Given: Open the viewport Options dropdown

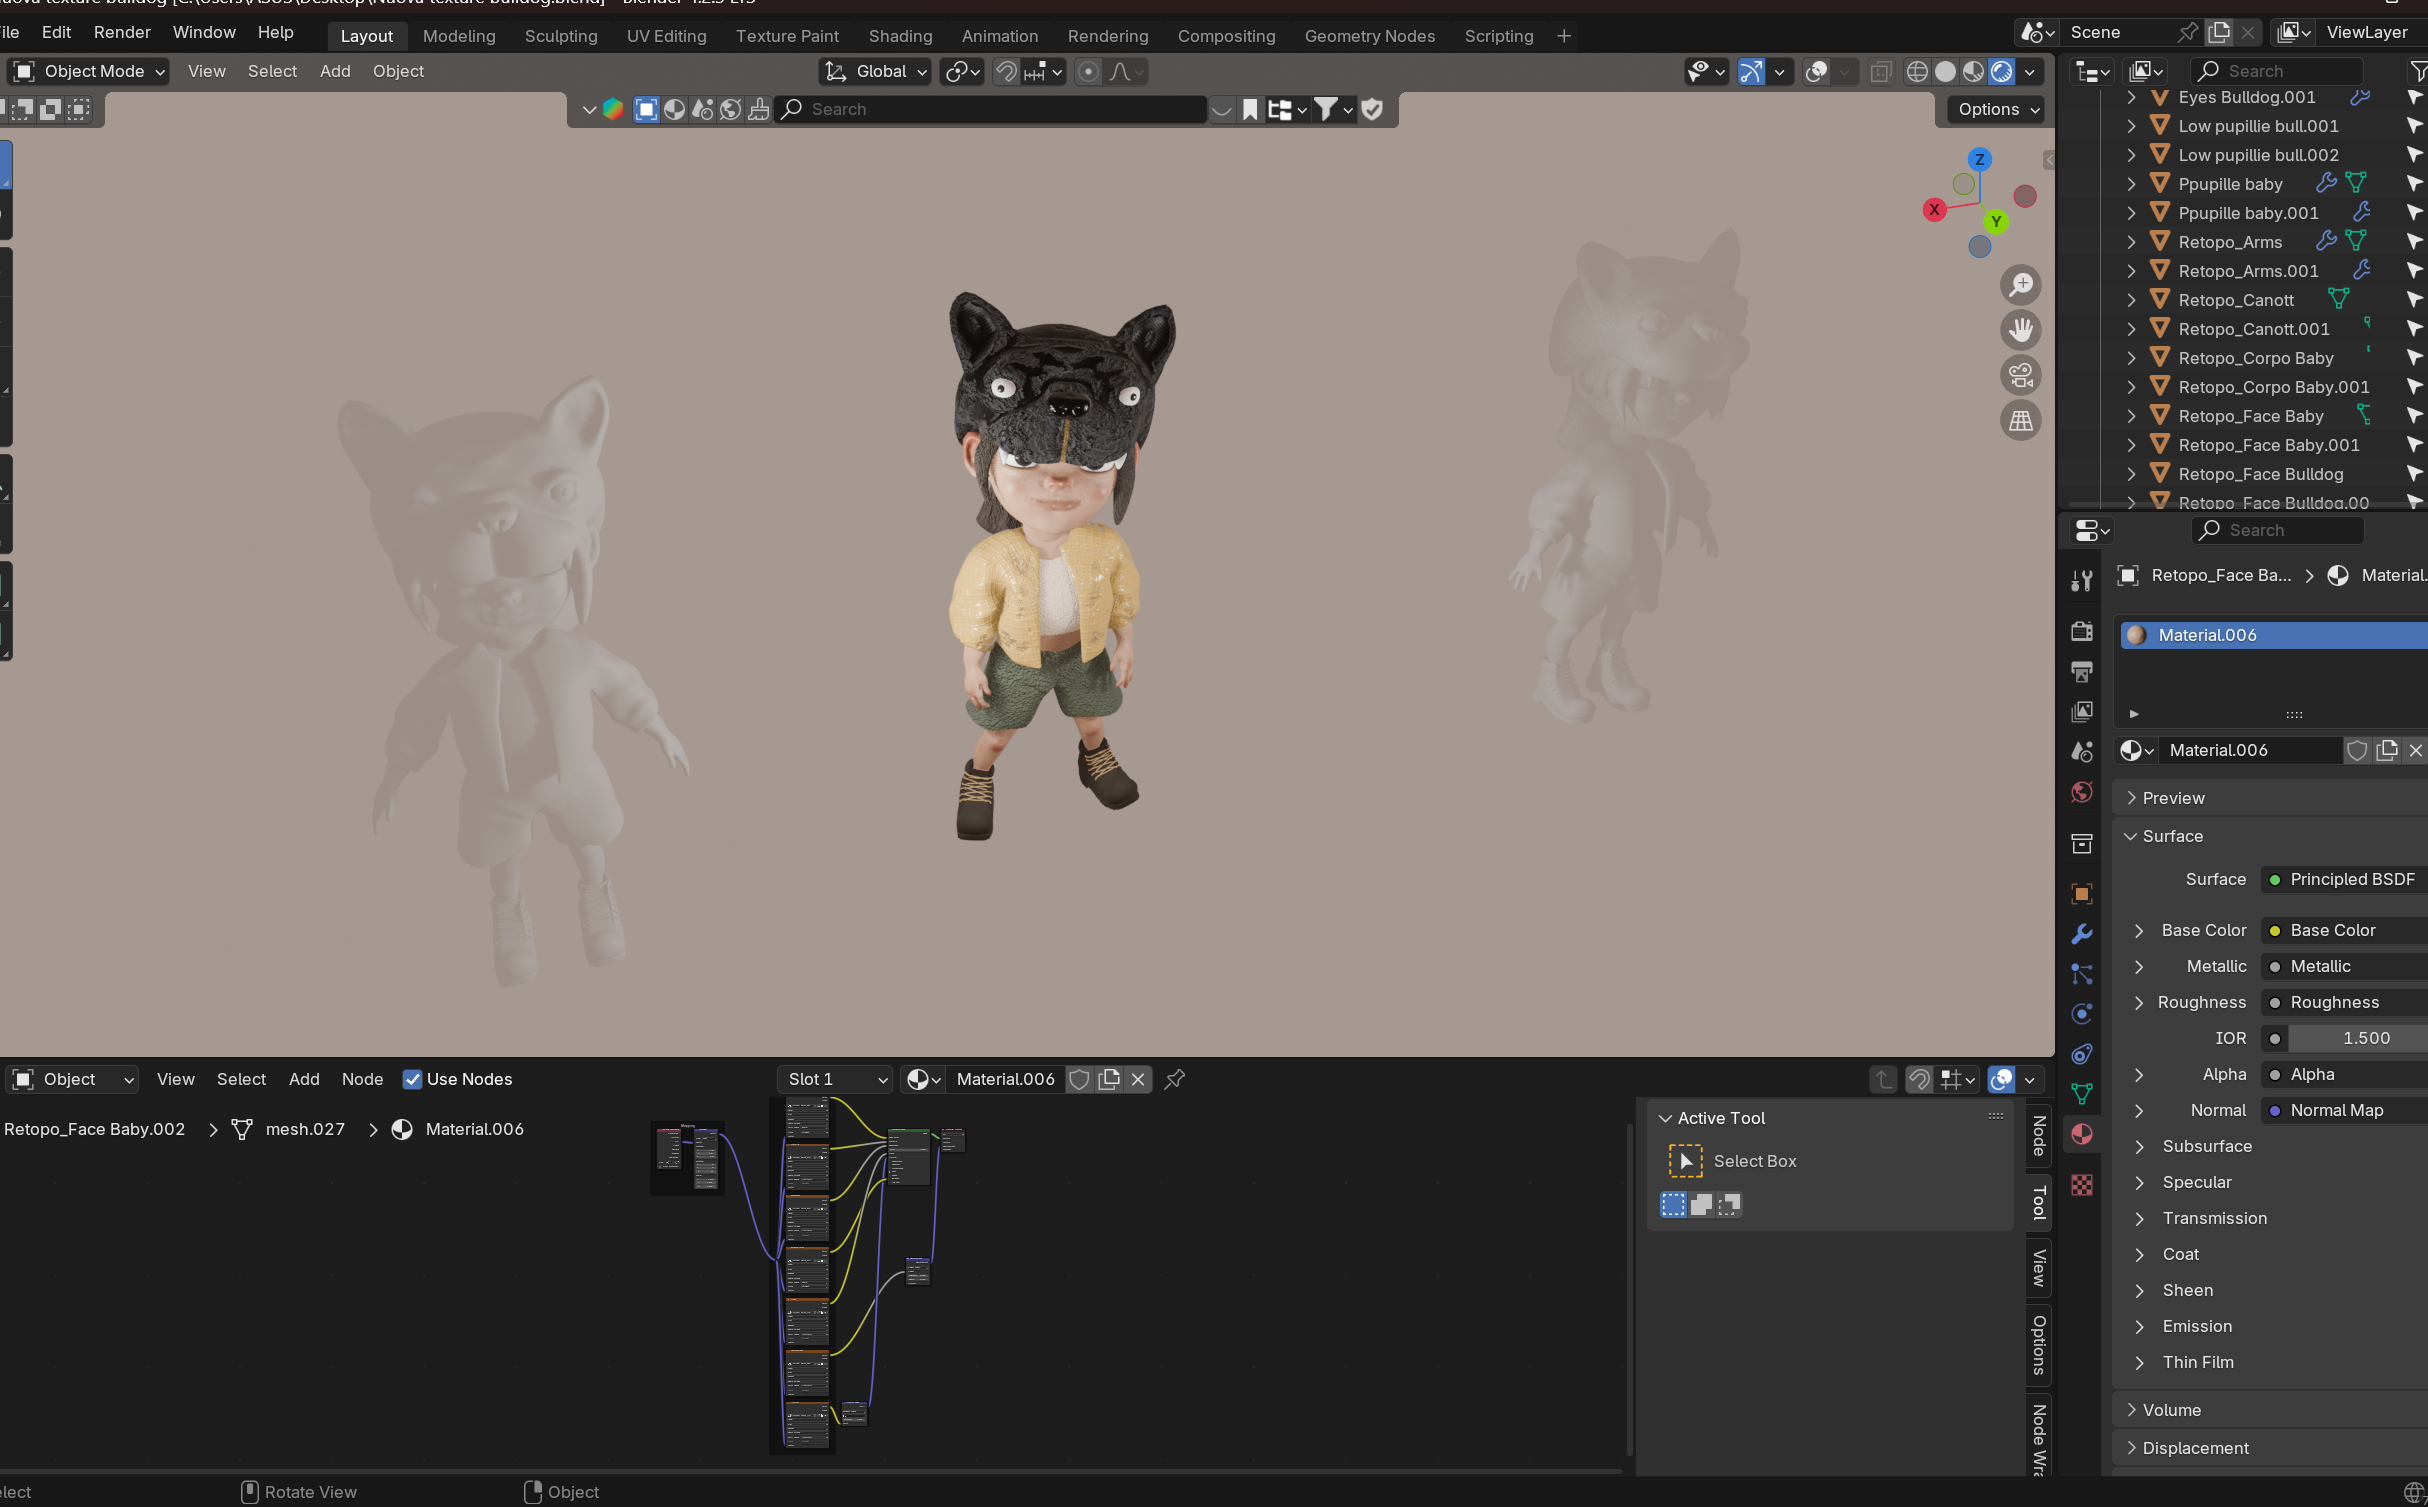Looking at the screenshot, I should pos(1998,109).
